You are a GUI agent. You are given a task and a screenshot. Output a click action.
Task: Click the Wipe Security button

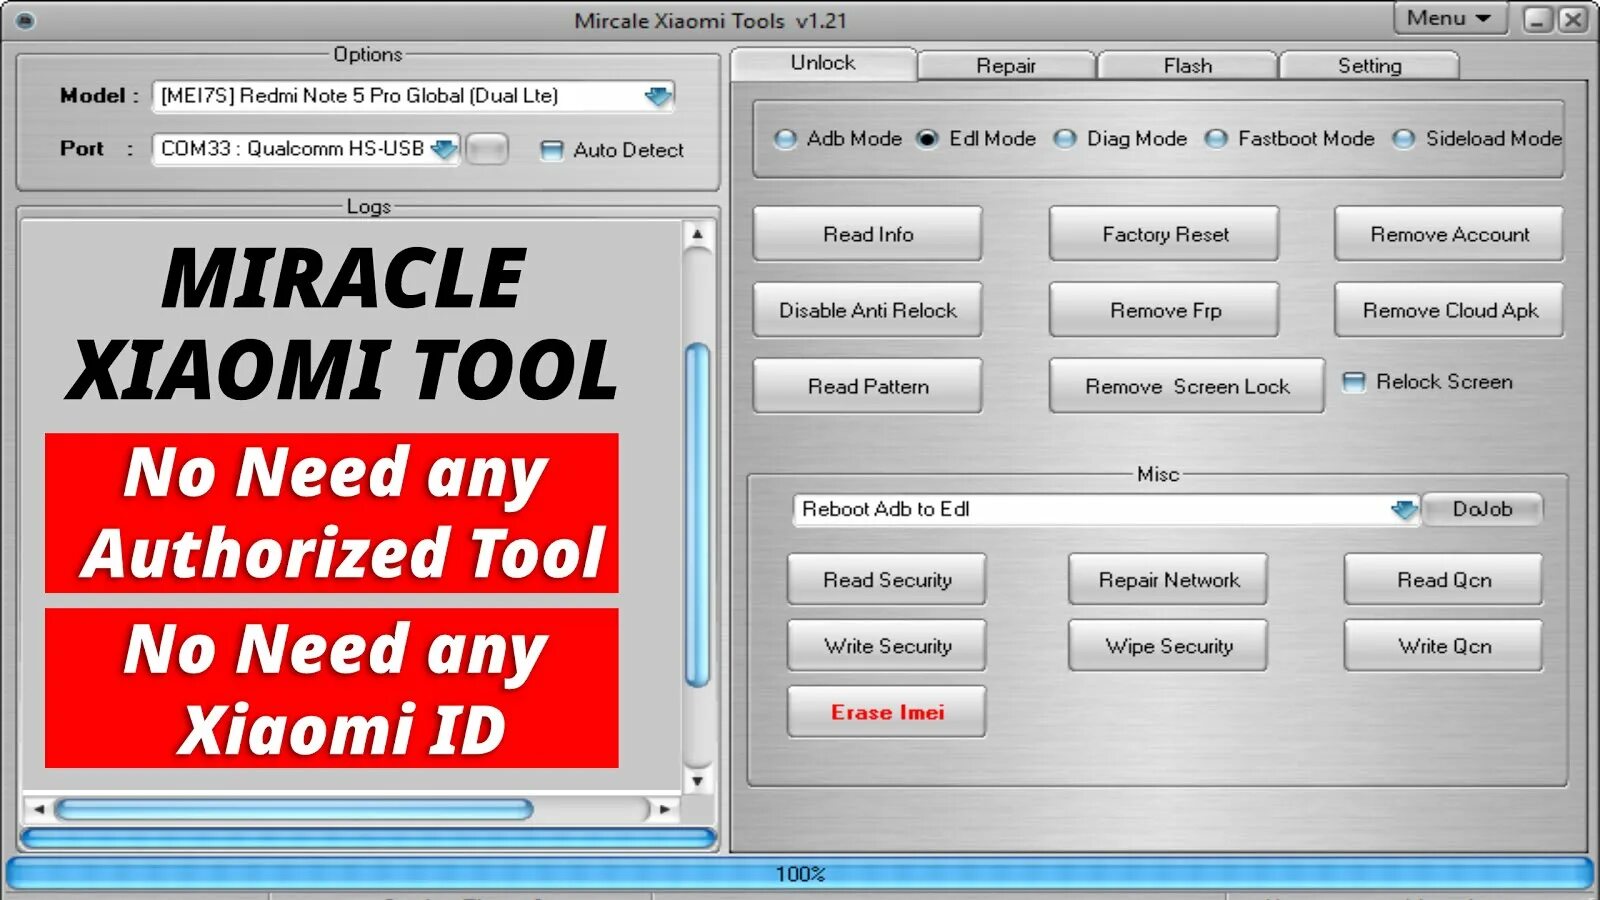(1168, 646)
